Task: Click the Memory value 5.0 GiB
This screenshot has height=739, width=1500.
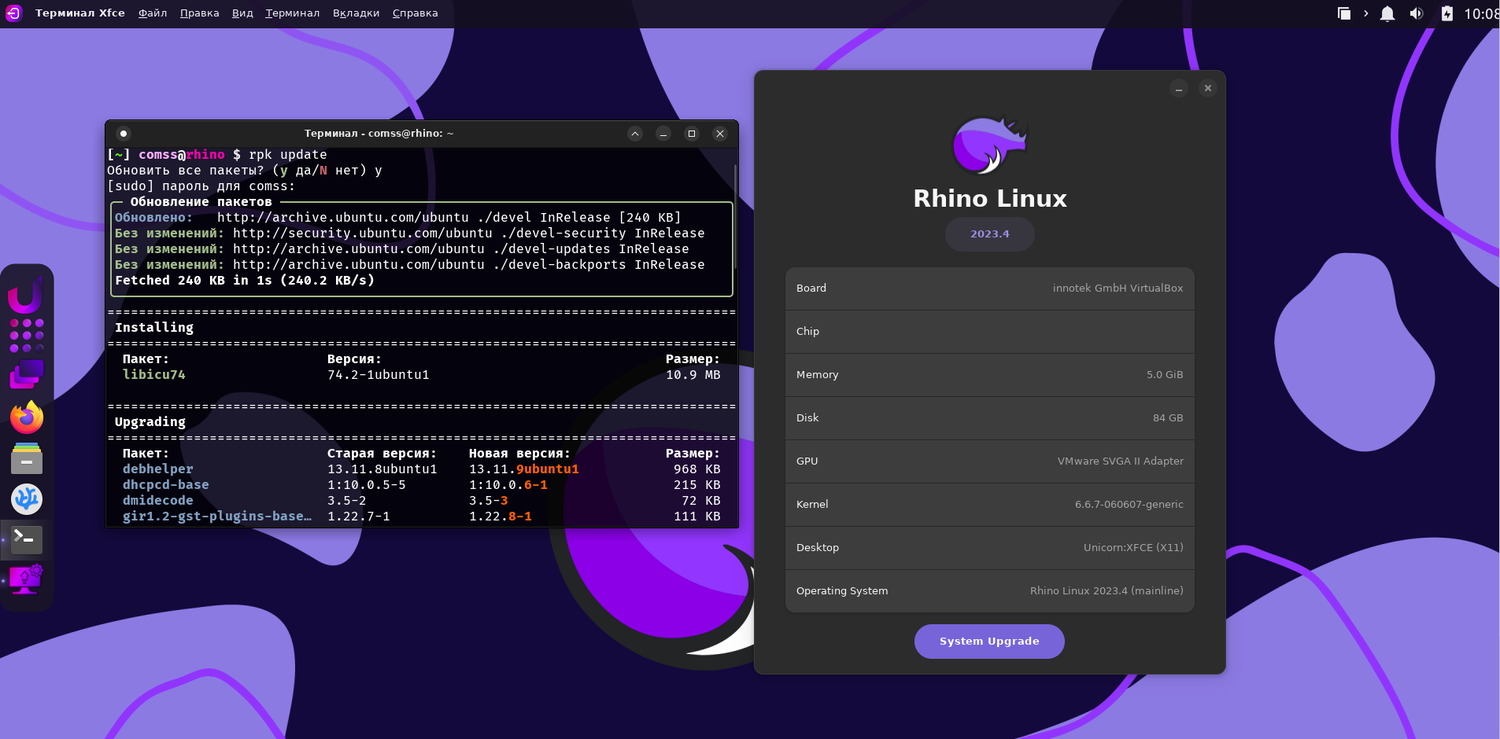Action: [1165, 375]
